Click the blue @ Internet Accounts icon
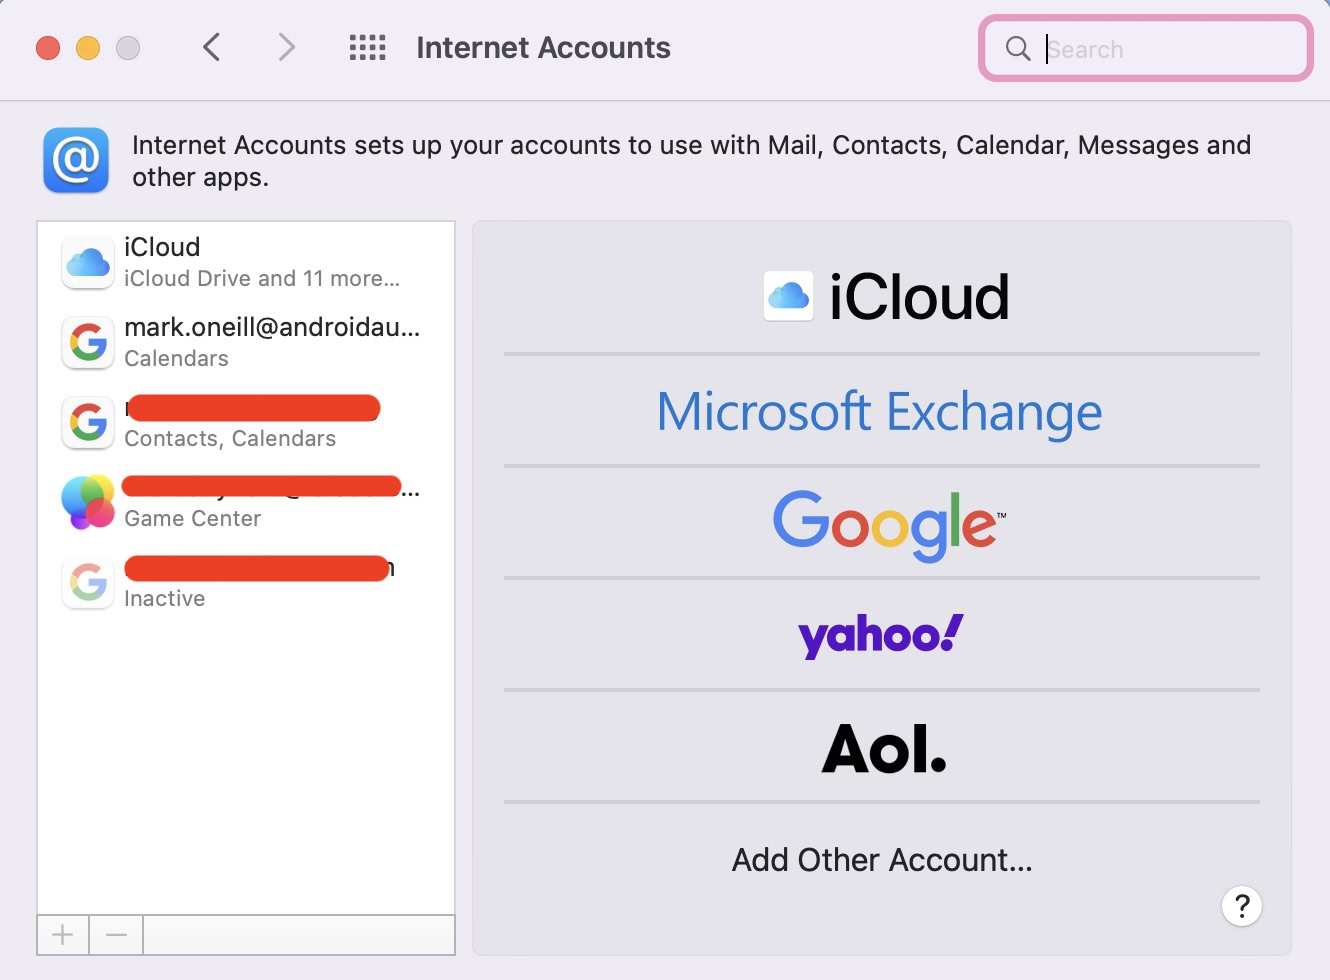Viewport: 1330px width, 980px height. [76, 160]
